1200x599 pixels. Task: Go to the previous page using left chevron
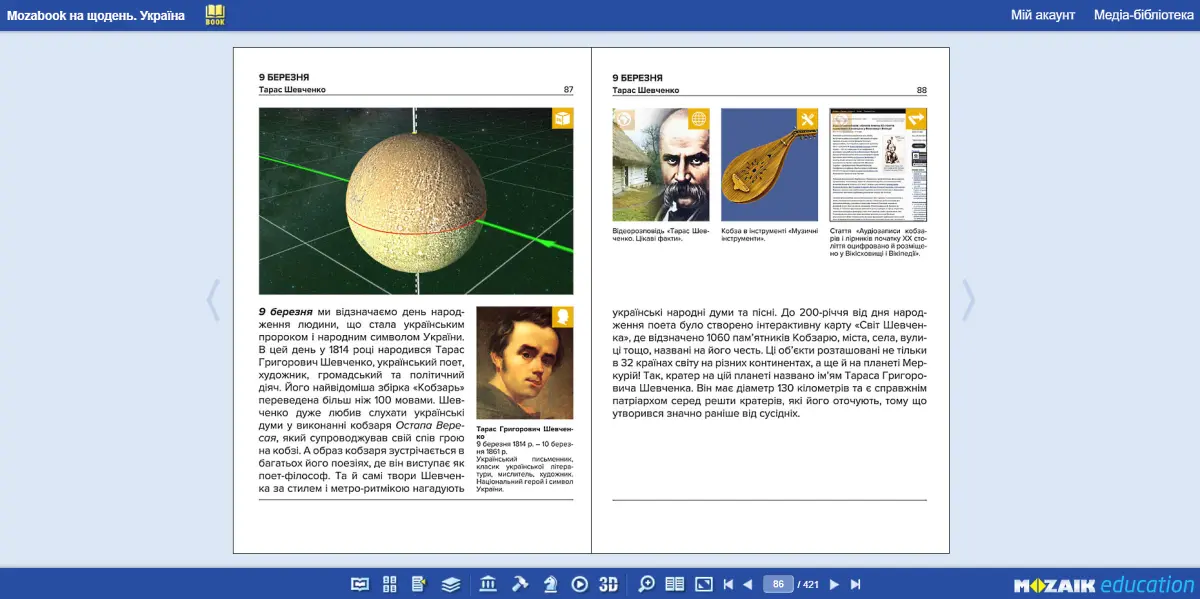[213, 300]
